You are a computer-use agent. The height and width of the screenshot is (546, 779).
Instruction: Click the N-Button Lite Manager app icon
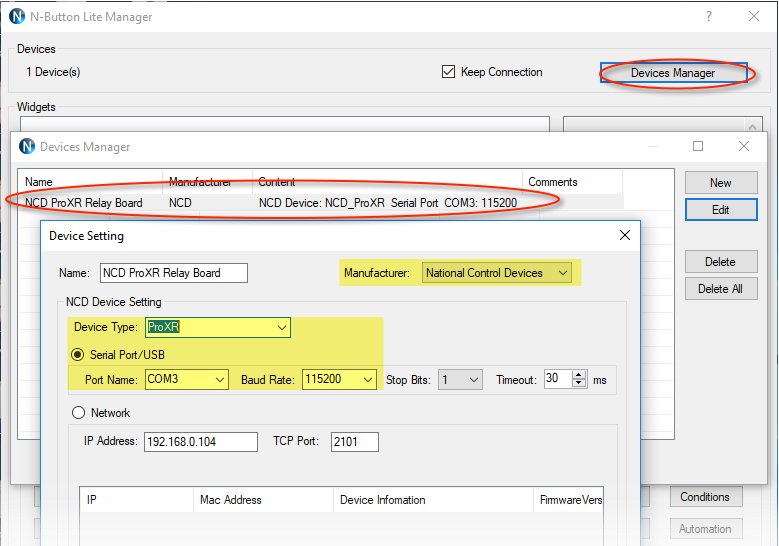pos(17,16)
